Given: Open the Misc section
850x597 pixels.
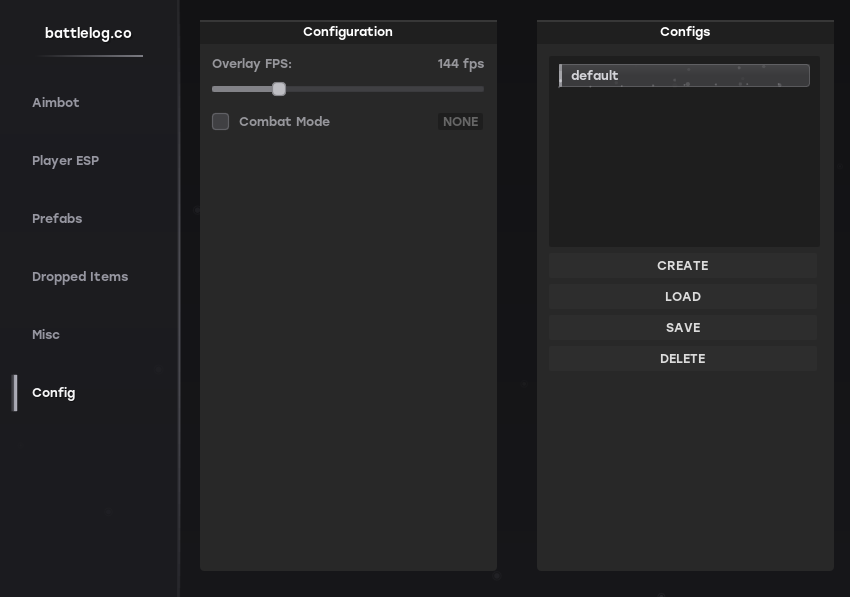Looking at the screenshot, I should pyautogui.click(x=46, y=335).
